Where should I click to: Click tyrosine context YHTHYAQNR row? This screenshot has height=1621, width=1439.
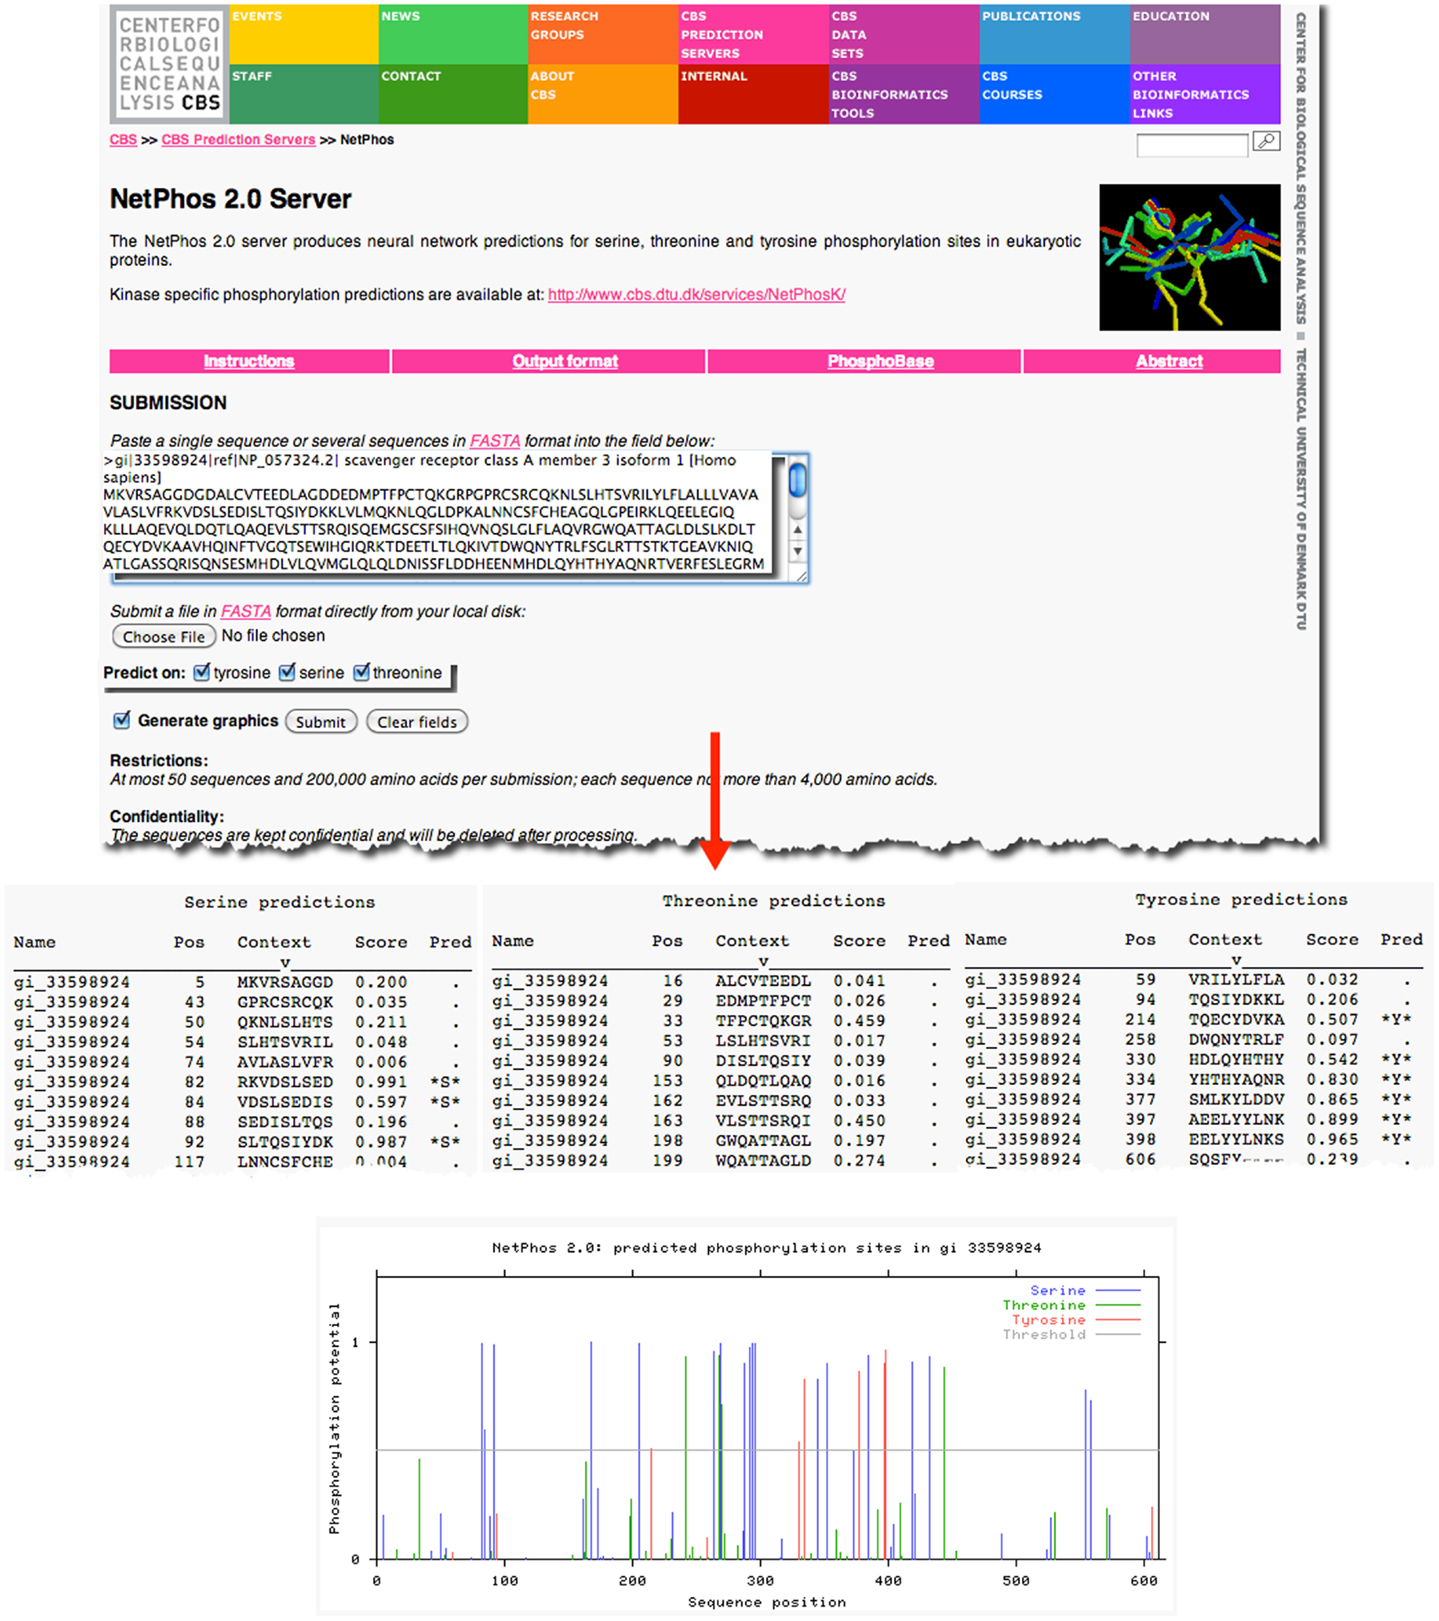pyautogui.click(x=1236, y=1079)
